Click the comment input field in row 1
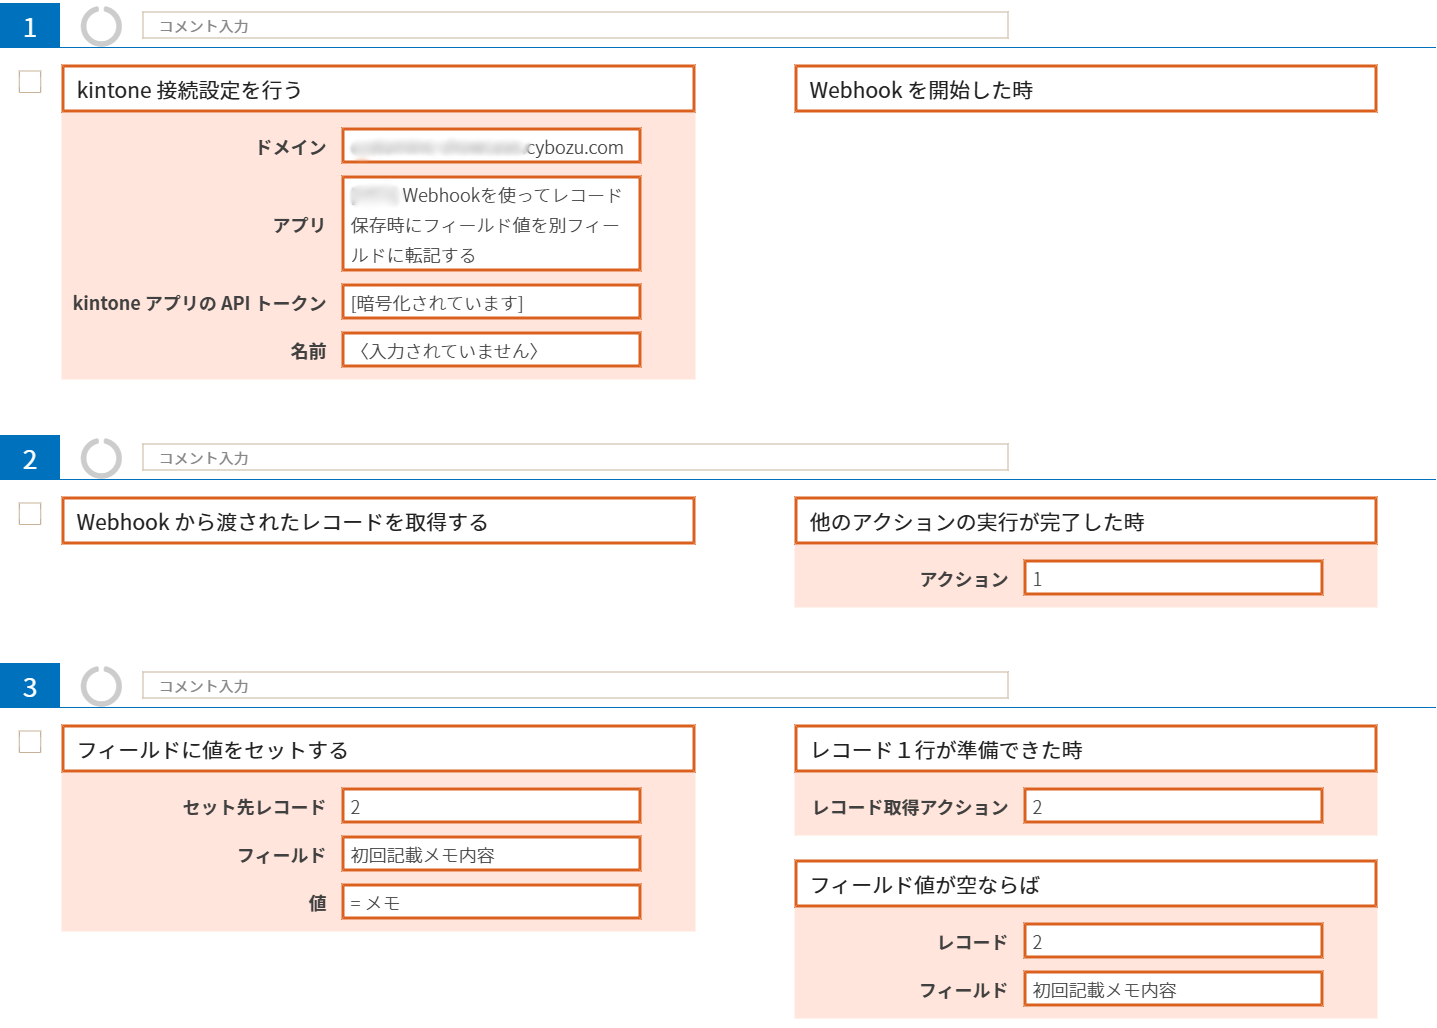The width and height of the screenshot is (1437, 1028). [x=575, y=26]
